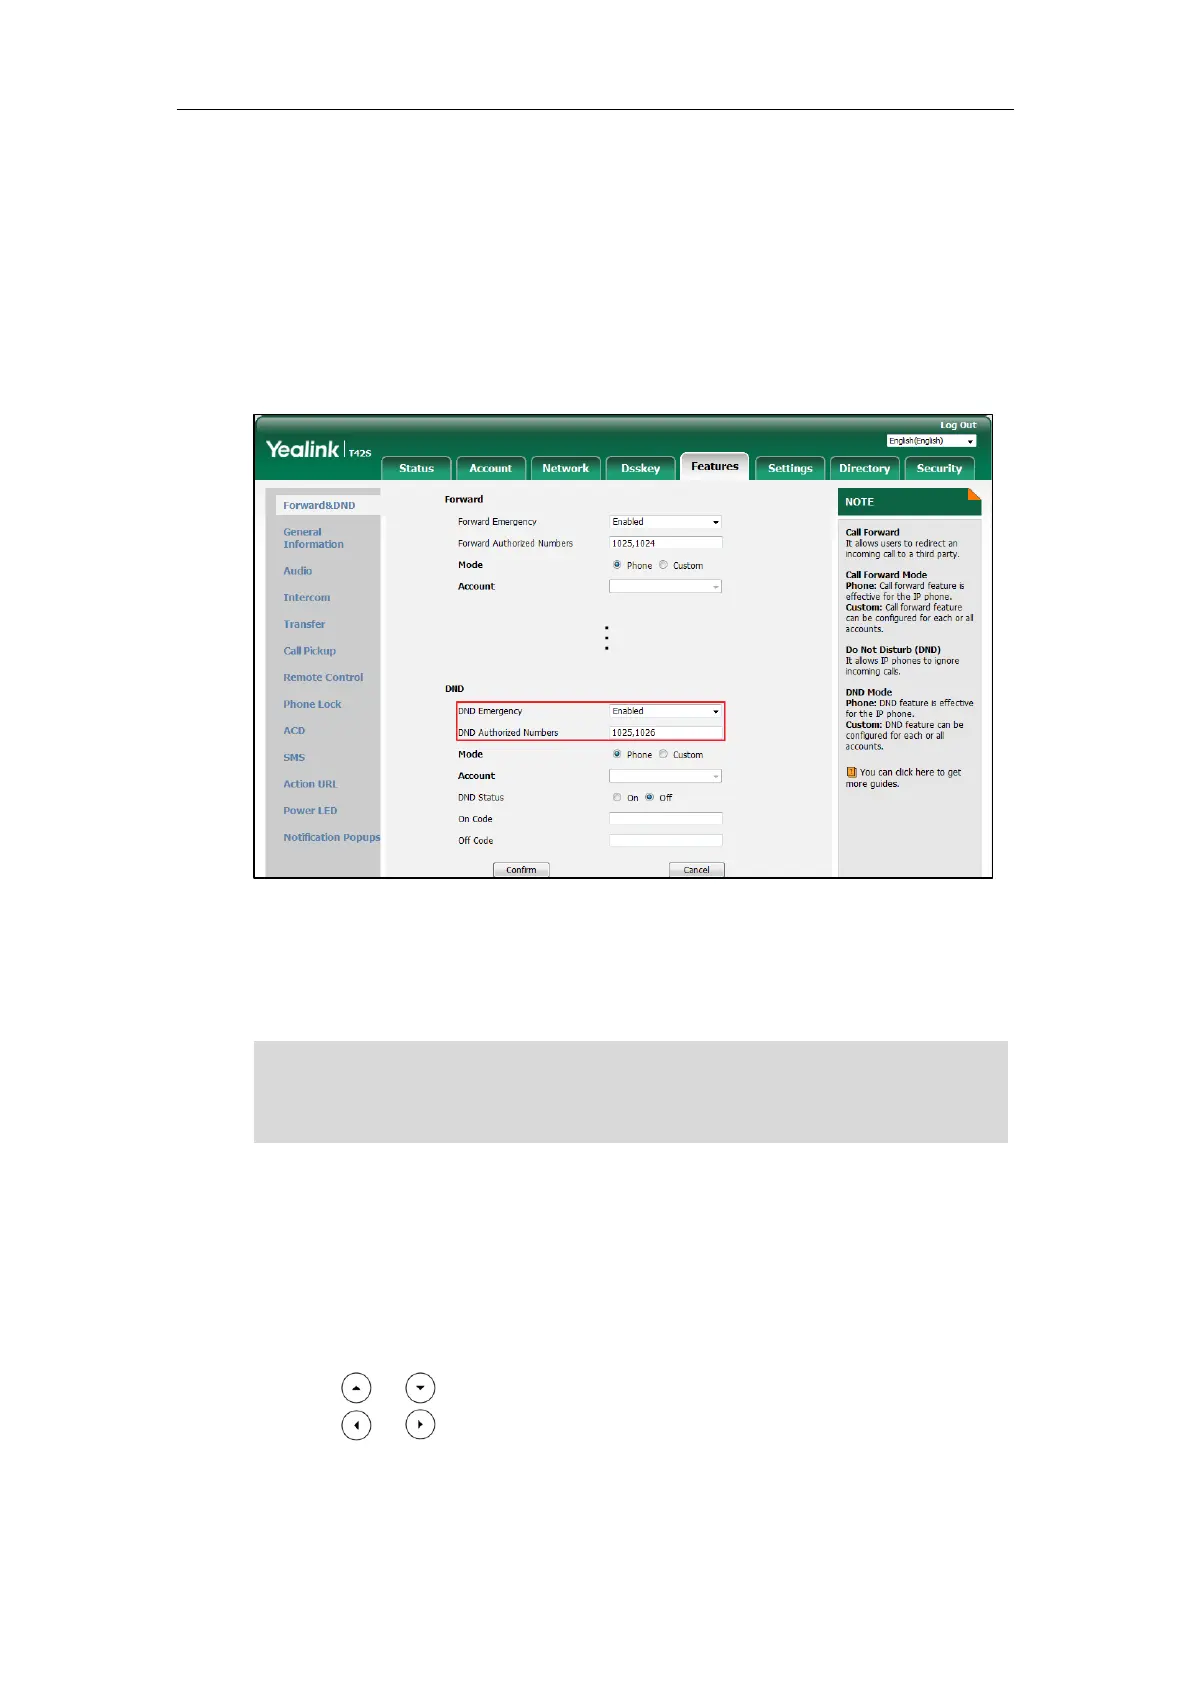Click the Confirm button
1191x1684 pixels.
(521, 870)
